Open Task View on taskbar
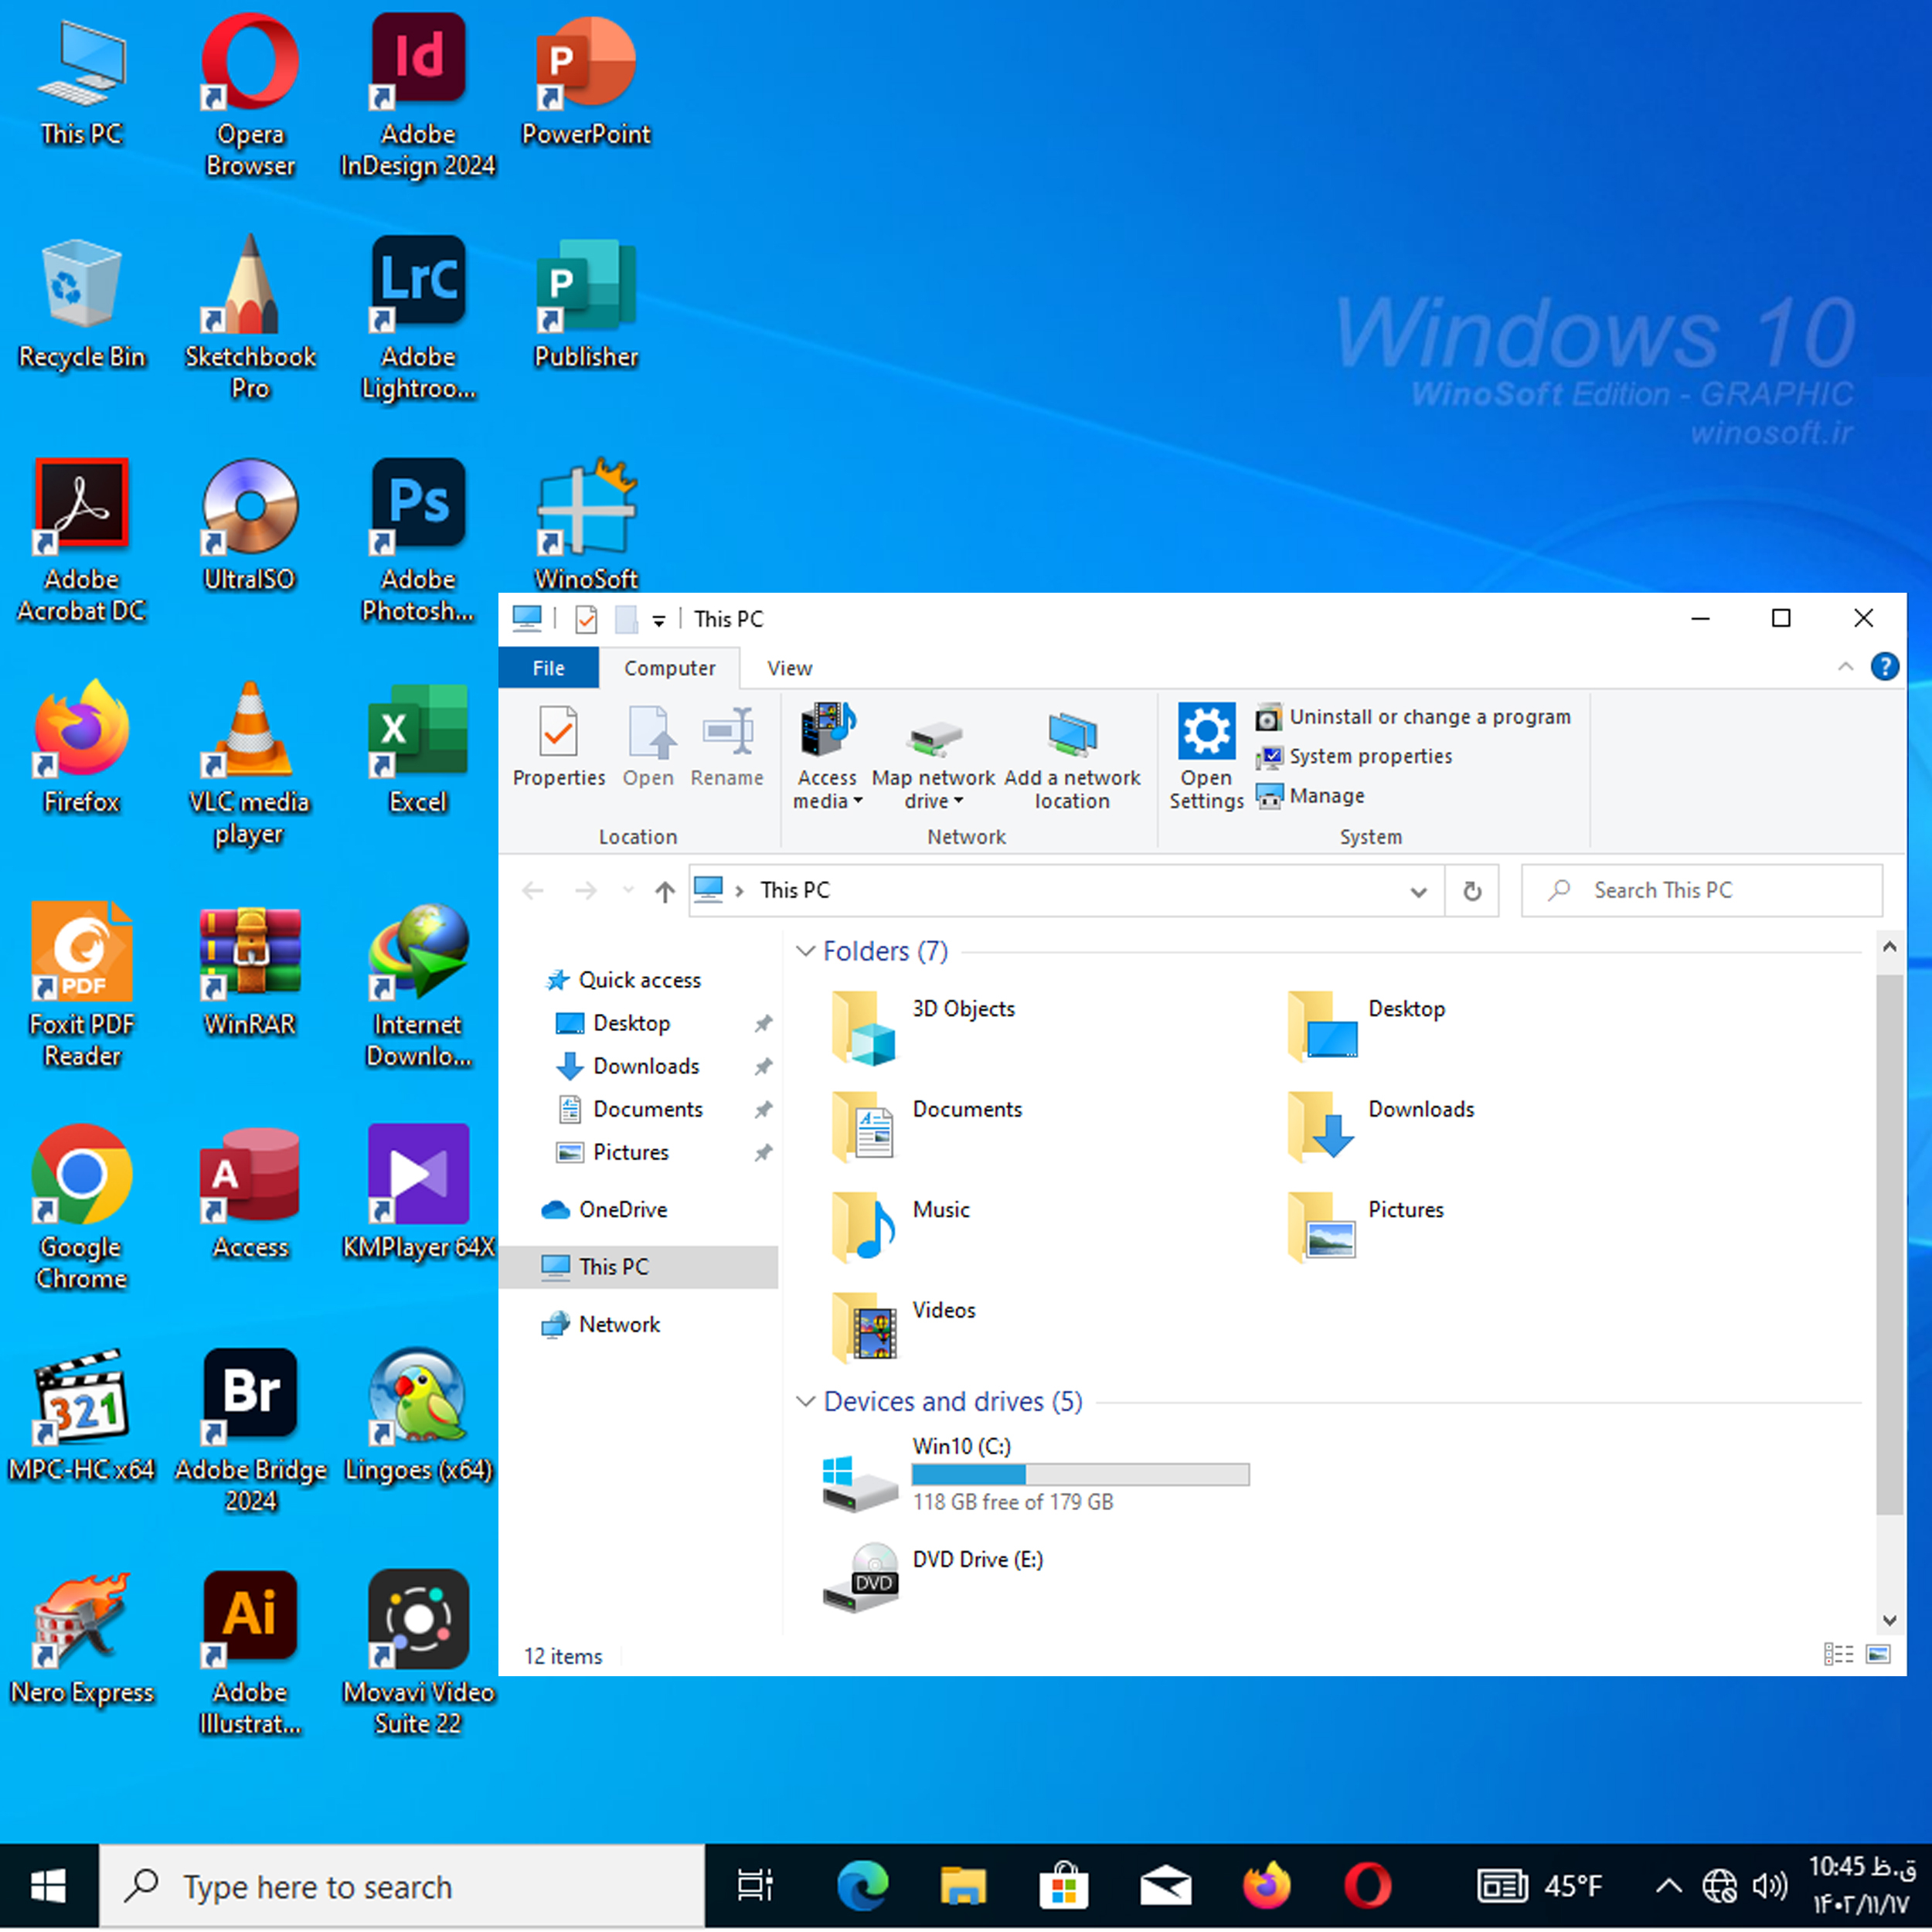Screen dimensions: 1932x1932 [756, 1886]
